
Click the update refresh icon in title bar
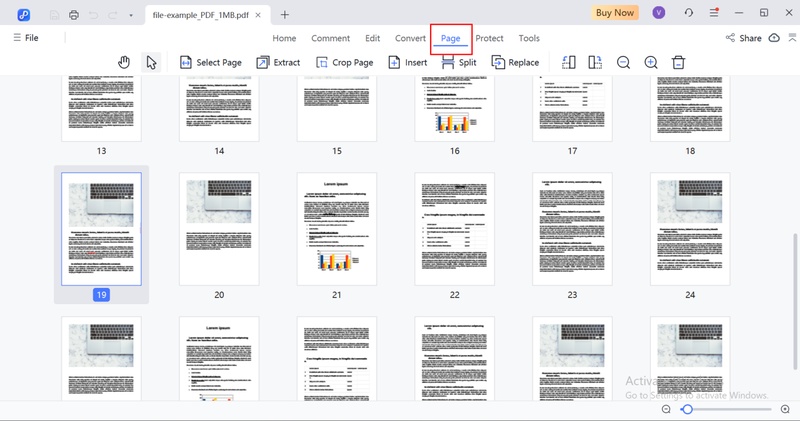tap(689, 13)
